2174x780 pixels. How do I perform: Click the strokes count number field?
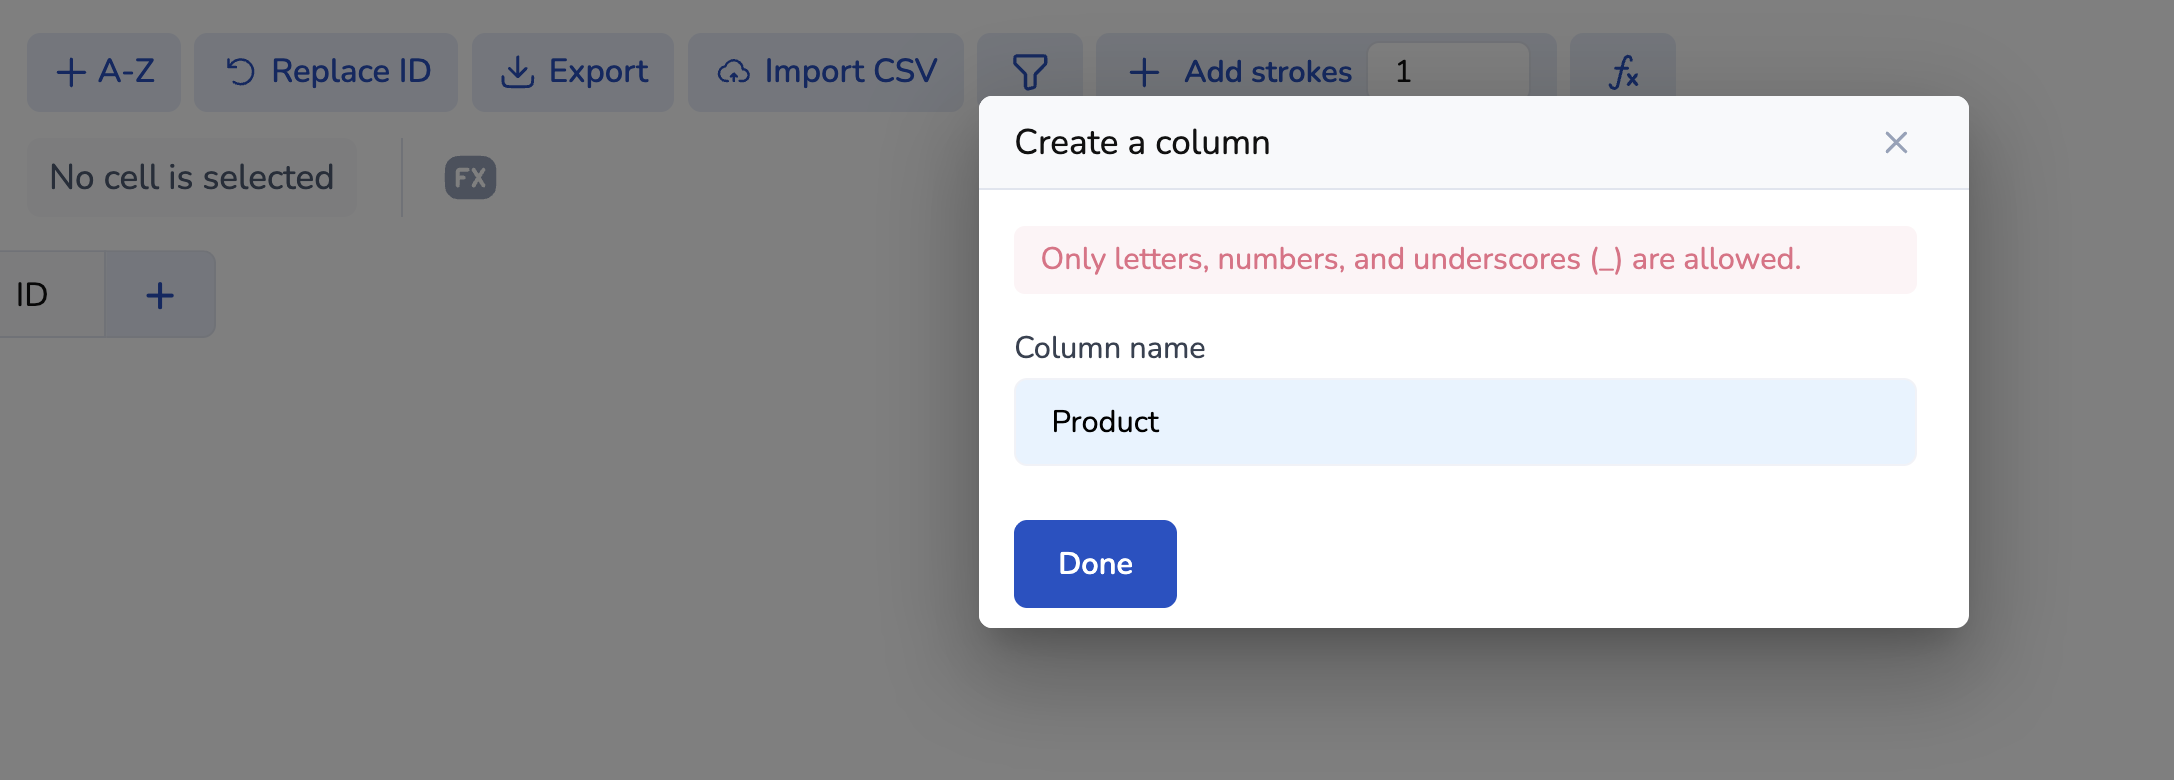tap(1446, 72)
